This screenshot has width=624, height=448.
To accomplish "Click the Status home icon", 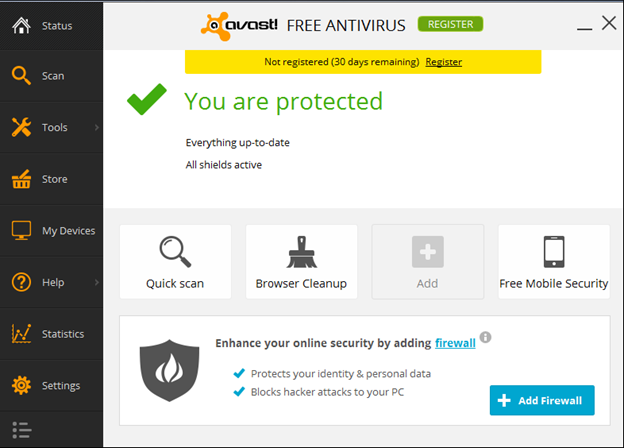I will tap(21, 26).
